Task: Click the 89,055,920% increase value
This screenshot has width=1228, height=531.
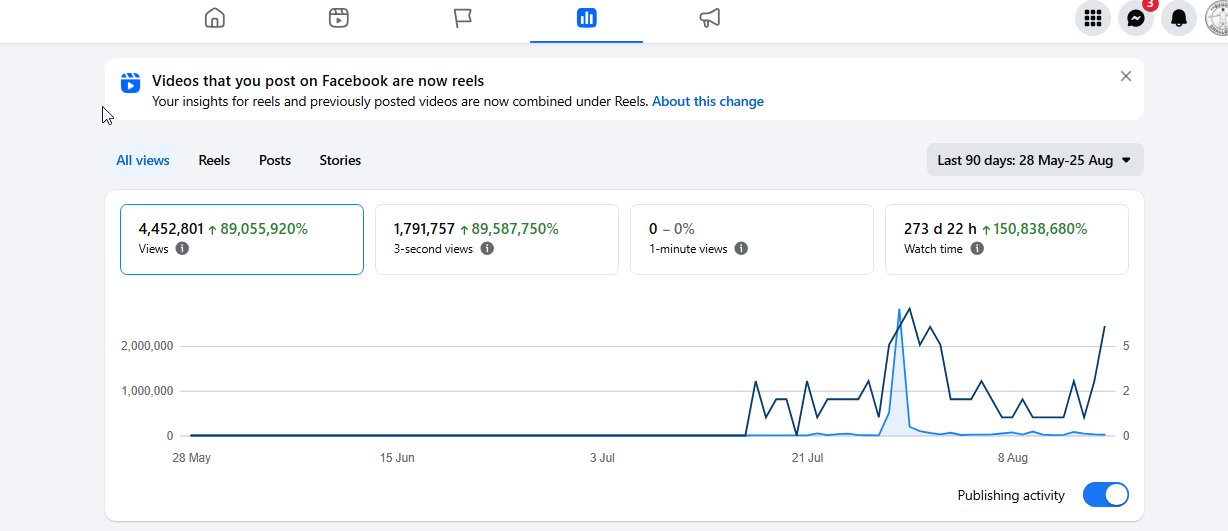Action: pos(264,229)
